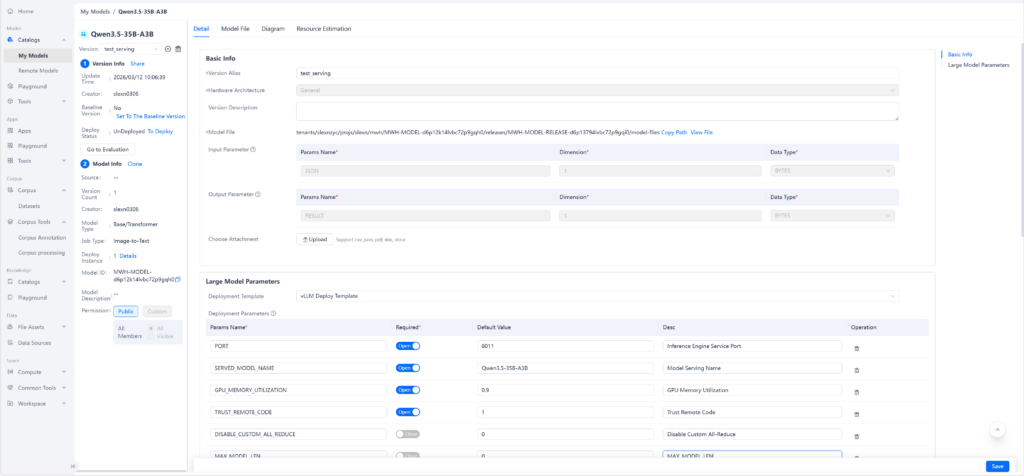Toggle Required switch for SERVED_MODEL_NAME
The width and height of the screenshot is (1024, 476).
408,368
